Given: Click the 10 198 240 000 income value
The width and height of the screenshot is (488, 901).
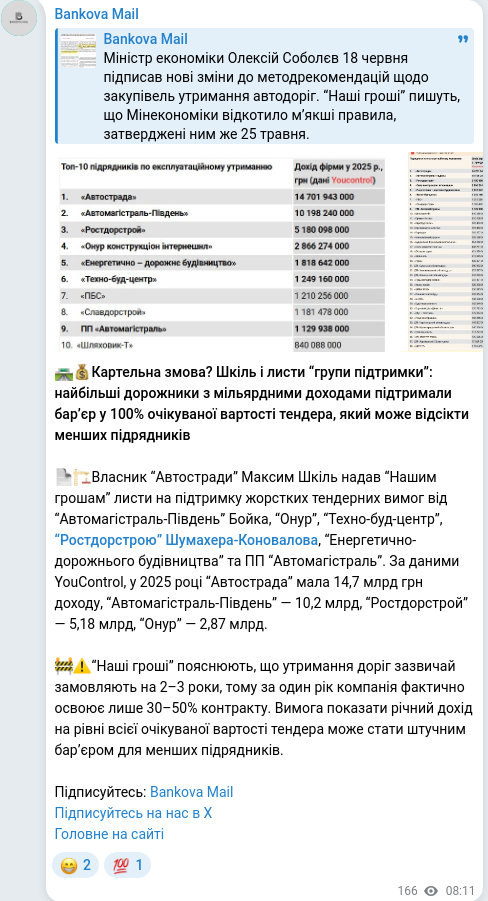Looking at the screenshot, I should (324, 213).
